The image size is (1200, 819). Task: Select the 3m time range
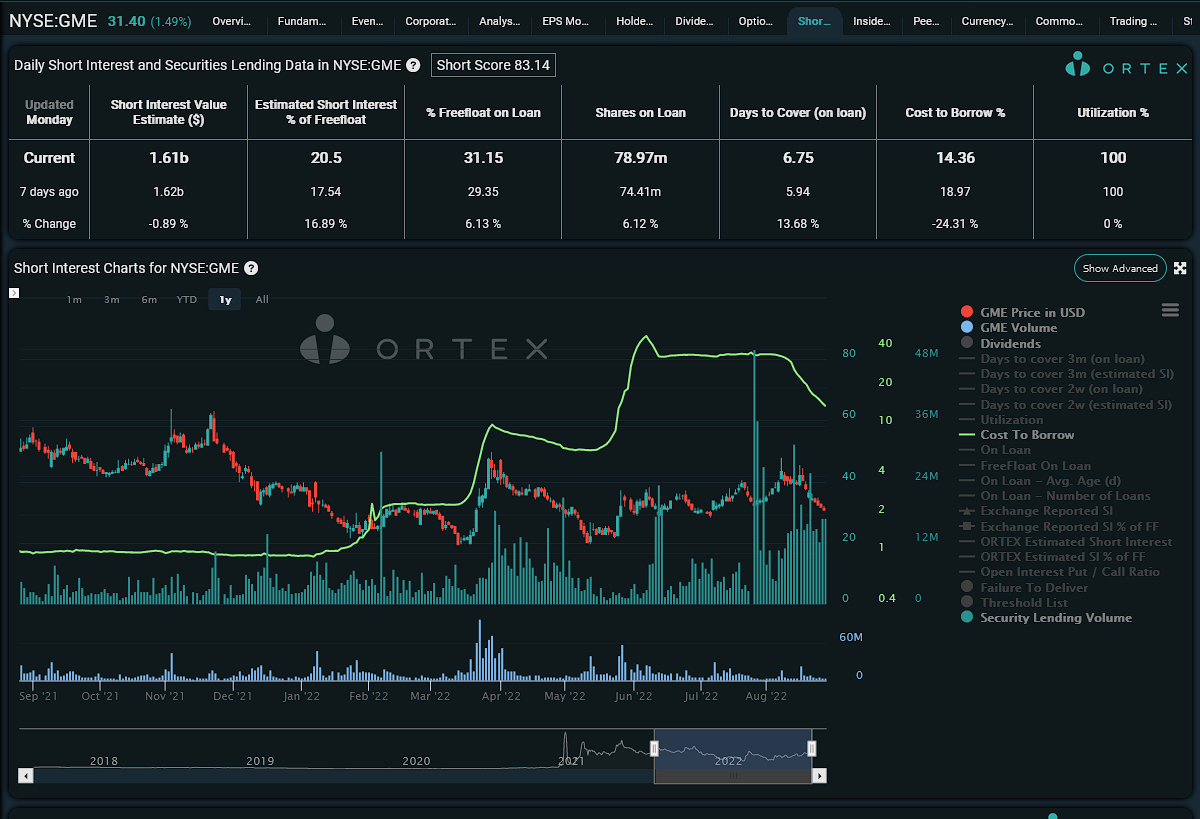click(x=110, y=298)
